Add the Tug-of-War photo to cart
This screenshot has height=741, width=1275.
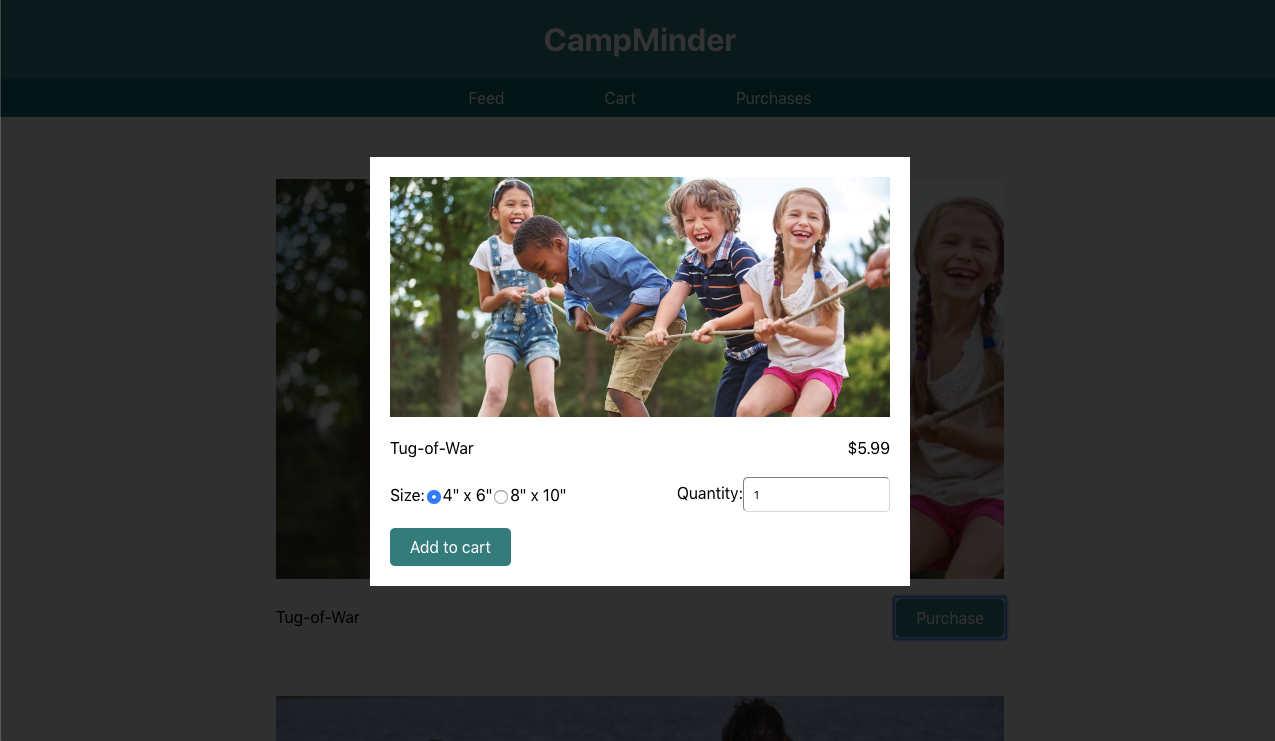click(x=450, y=547)
